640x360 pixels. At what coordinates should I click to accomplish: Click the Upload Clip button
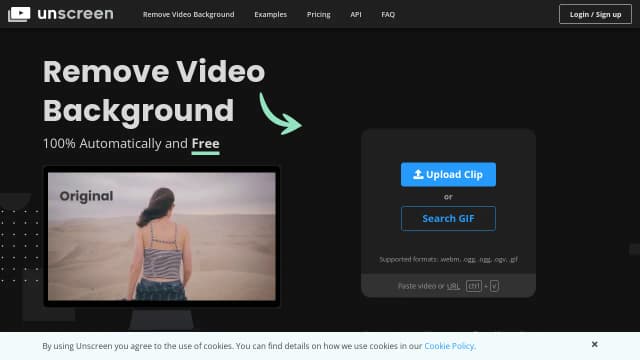tap(448, 174)
